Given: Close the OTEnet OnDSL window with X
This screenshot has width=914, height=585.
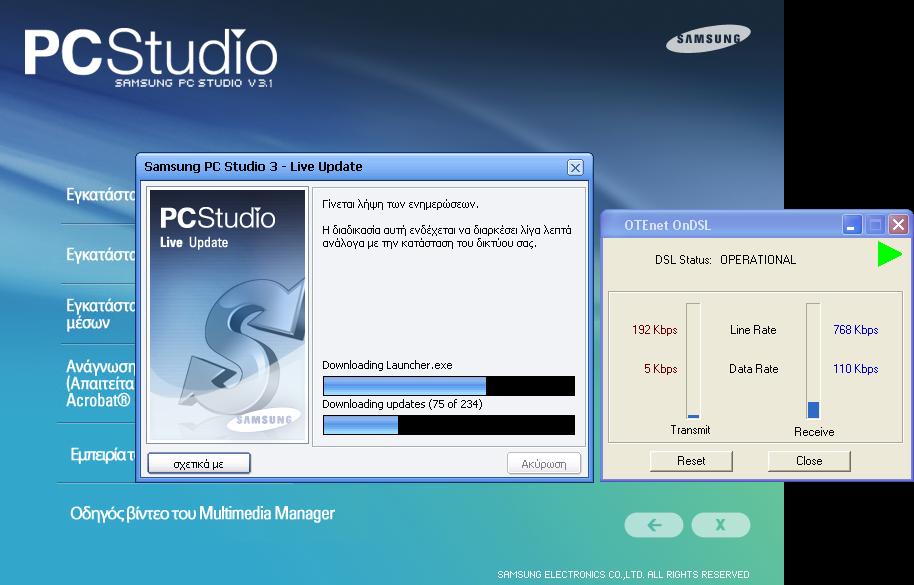Looking at the screenshot, I should point(898,224).
